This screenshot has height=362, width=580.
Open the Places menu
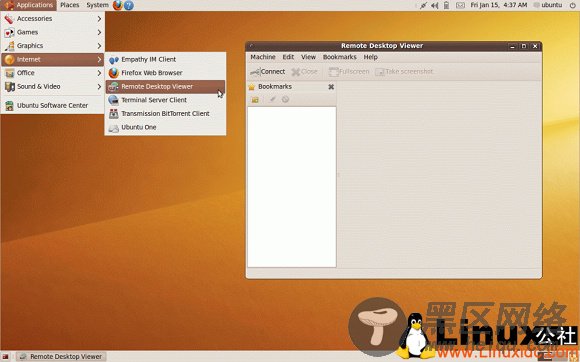pos(70,5)
